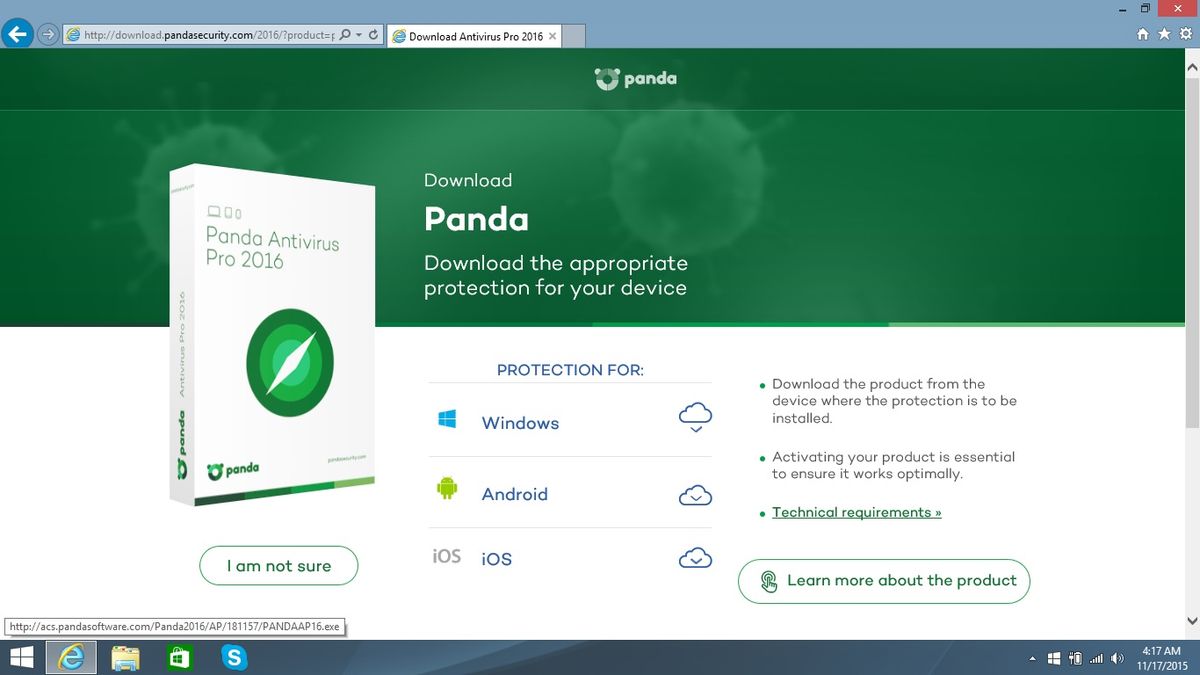
Task: Close the Download Antivirus Pro 2016 tab
Action: click(x=553, y=36)
